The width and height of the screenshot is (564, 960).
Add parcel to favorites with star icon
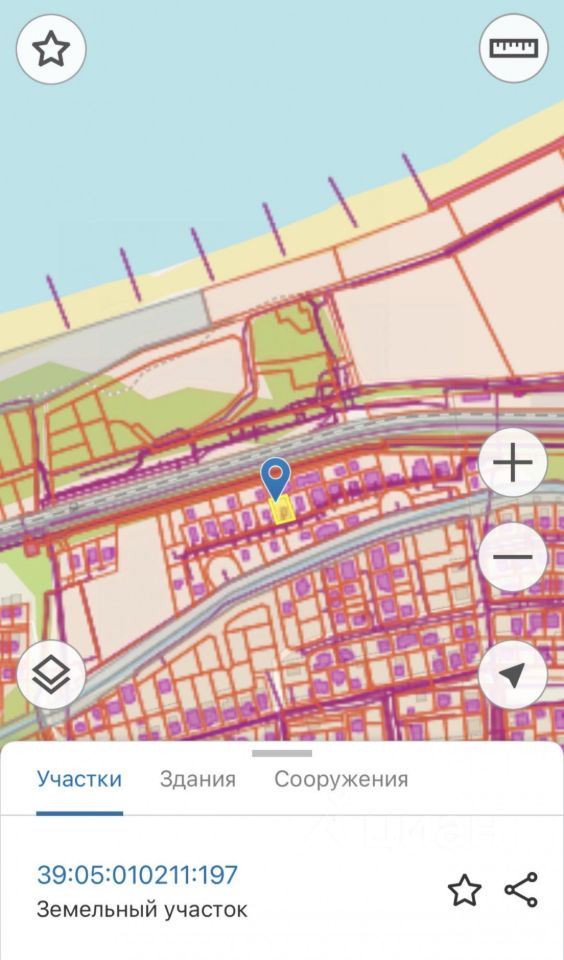click(x=464, y=890)
